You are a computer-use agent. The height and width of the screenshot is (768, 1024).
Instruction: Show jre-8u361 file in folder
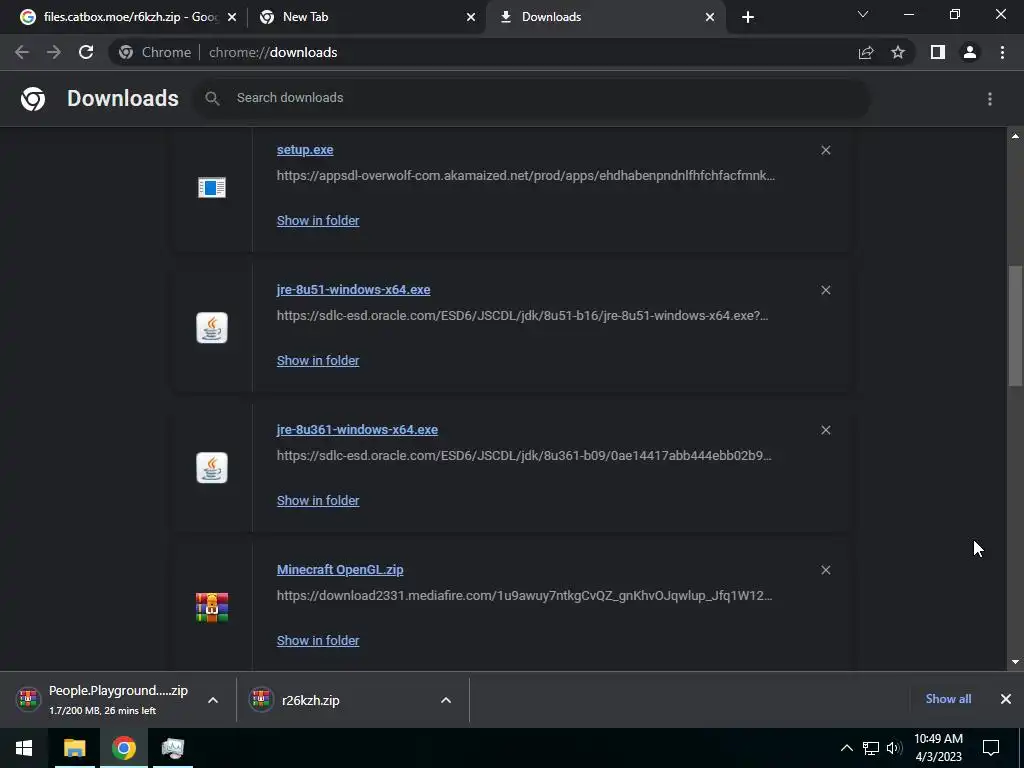(x=318, y=500)
